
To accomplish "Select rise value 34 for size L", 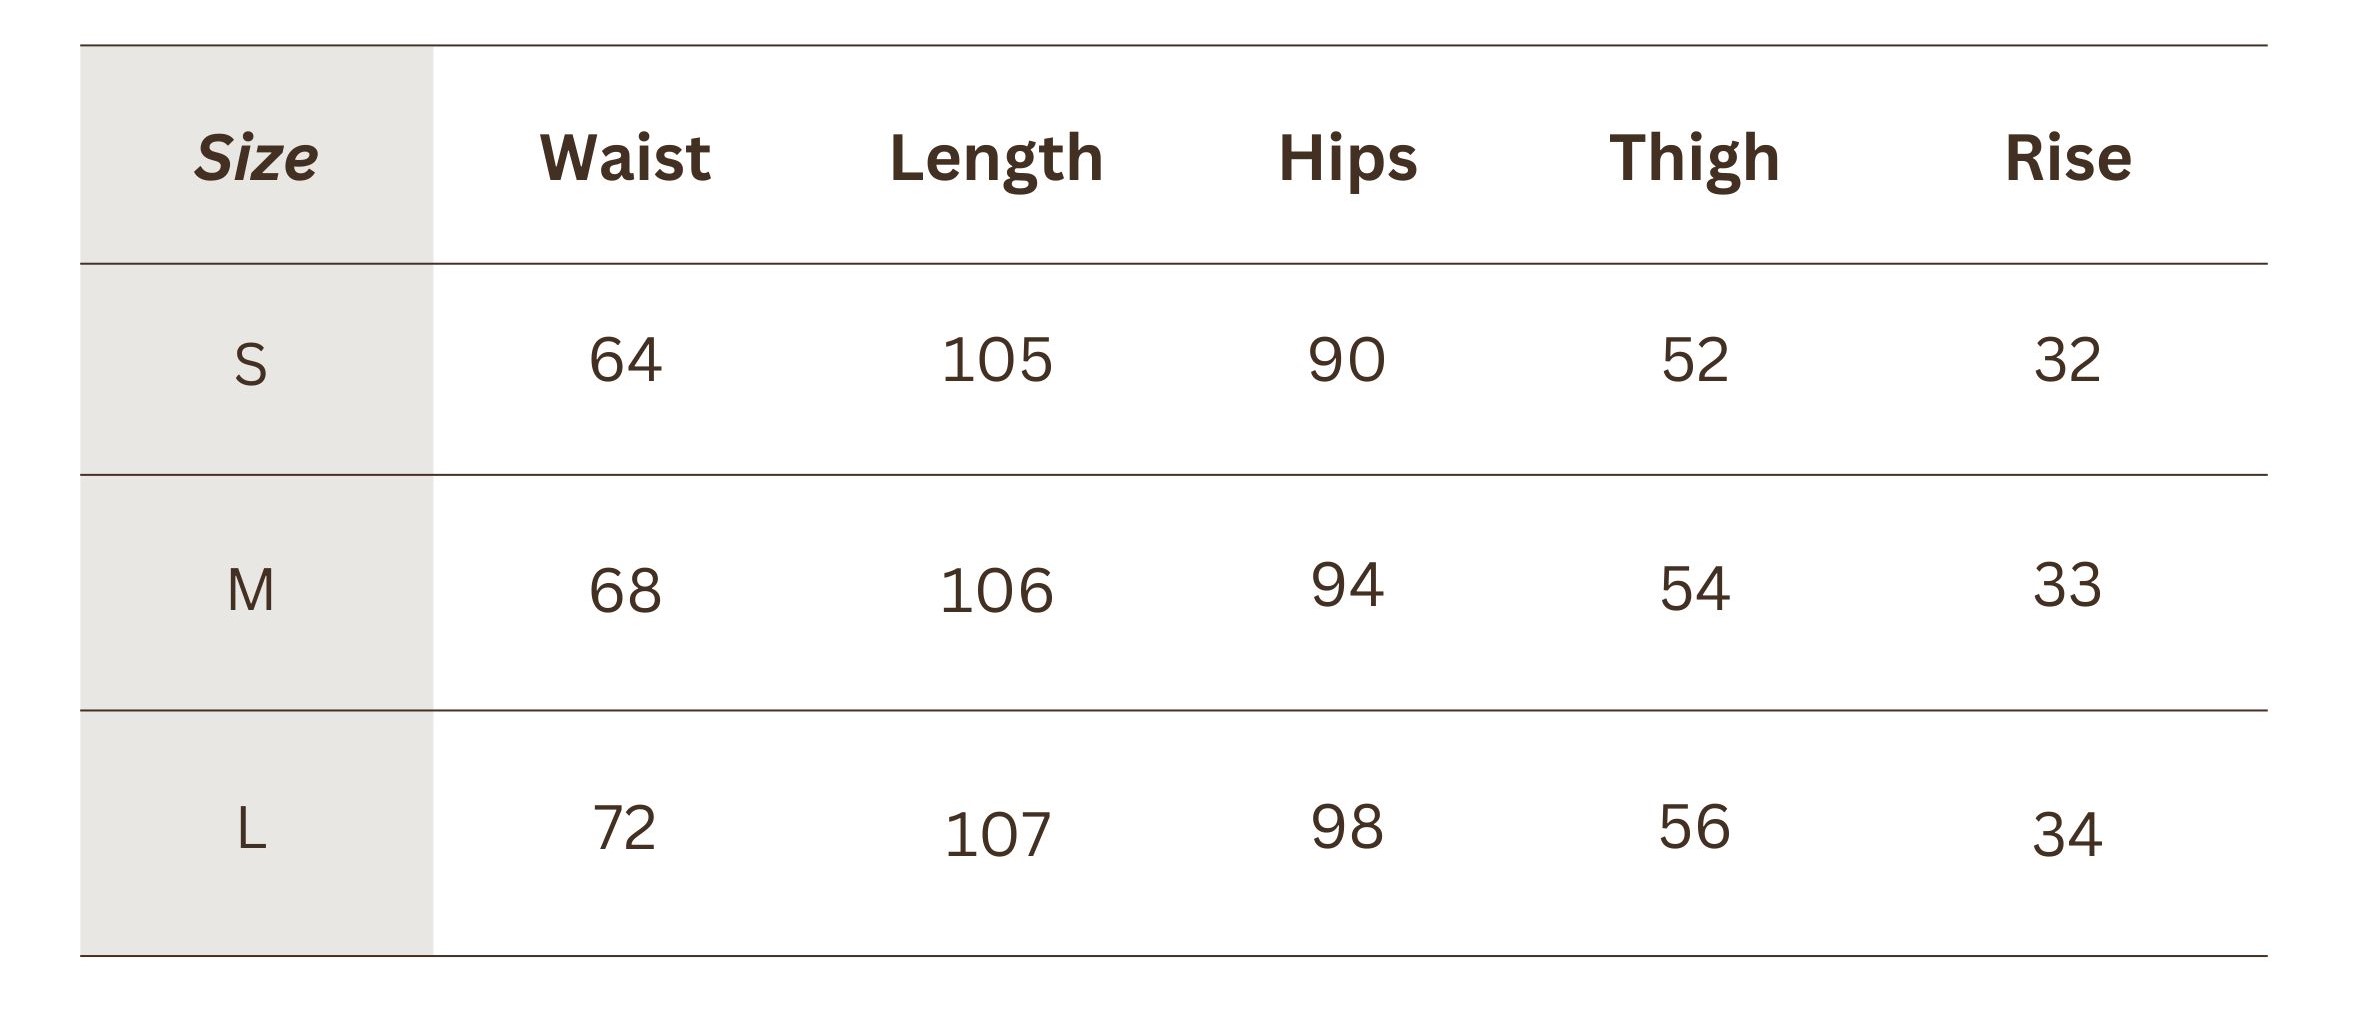I will [x=2067, y=834].
